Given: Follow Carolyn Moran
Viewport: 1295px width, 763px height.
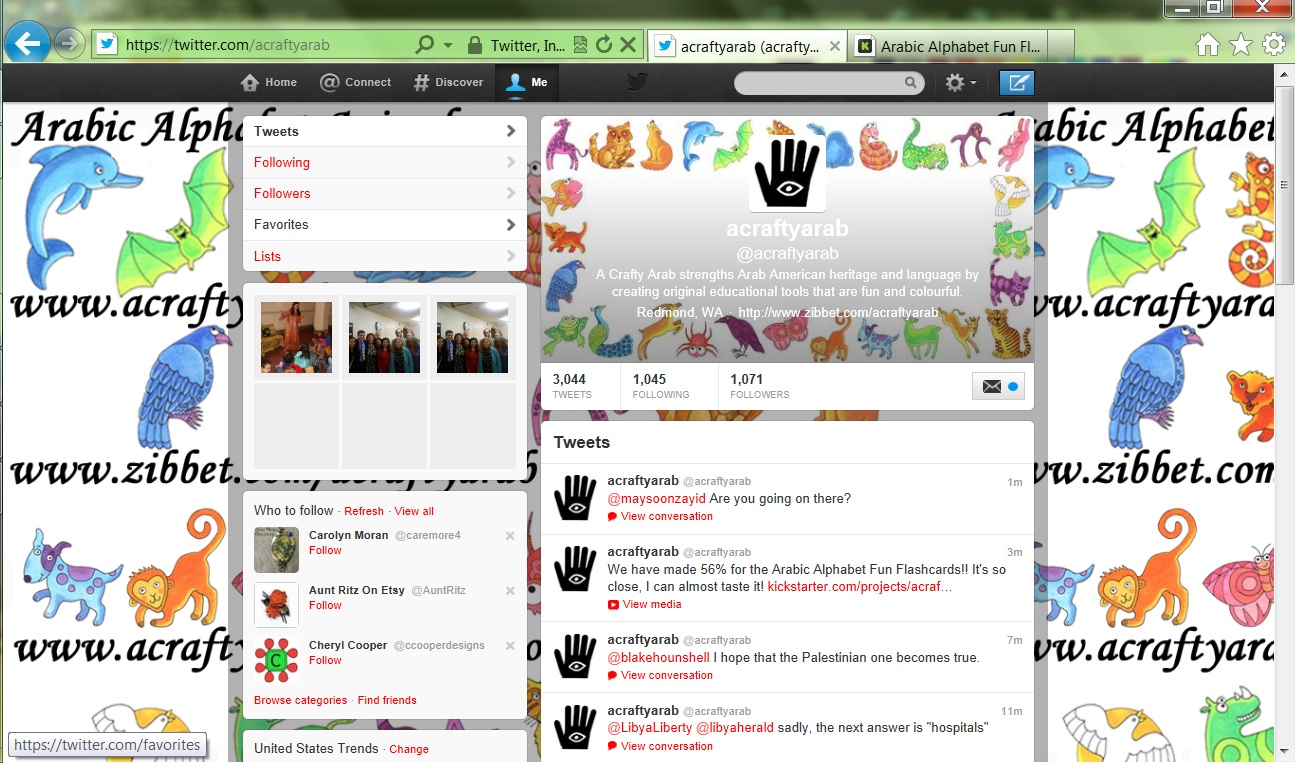Looking at the screenshot, I should point(325,550).
